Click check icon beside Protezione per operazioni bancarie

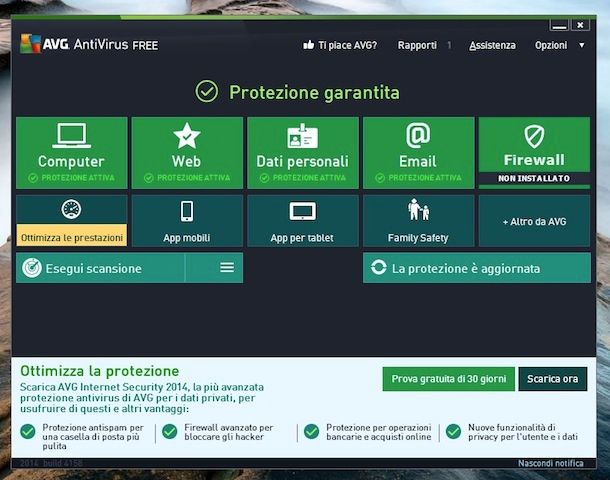click(312, 432)
